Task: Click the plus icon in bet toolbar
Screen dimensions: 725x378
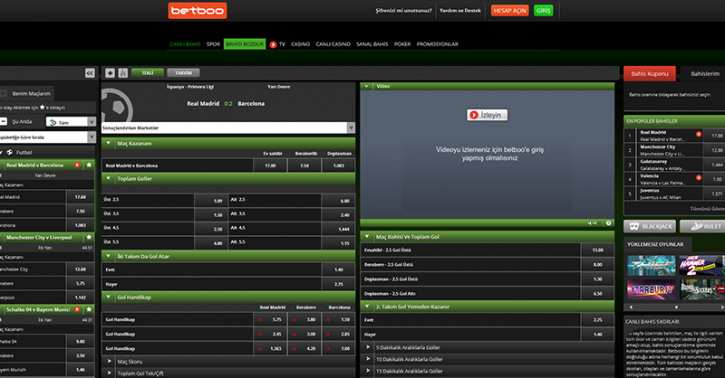Action: [110, 73]
